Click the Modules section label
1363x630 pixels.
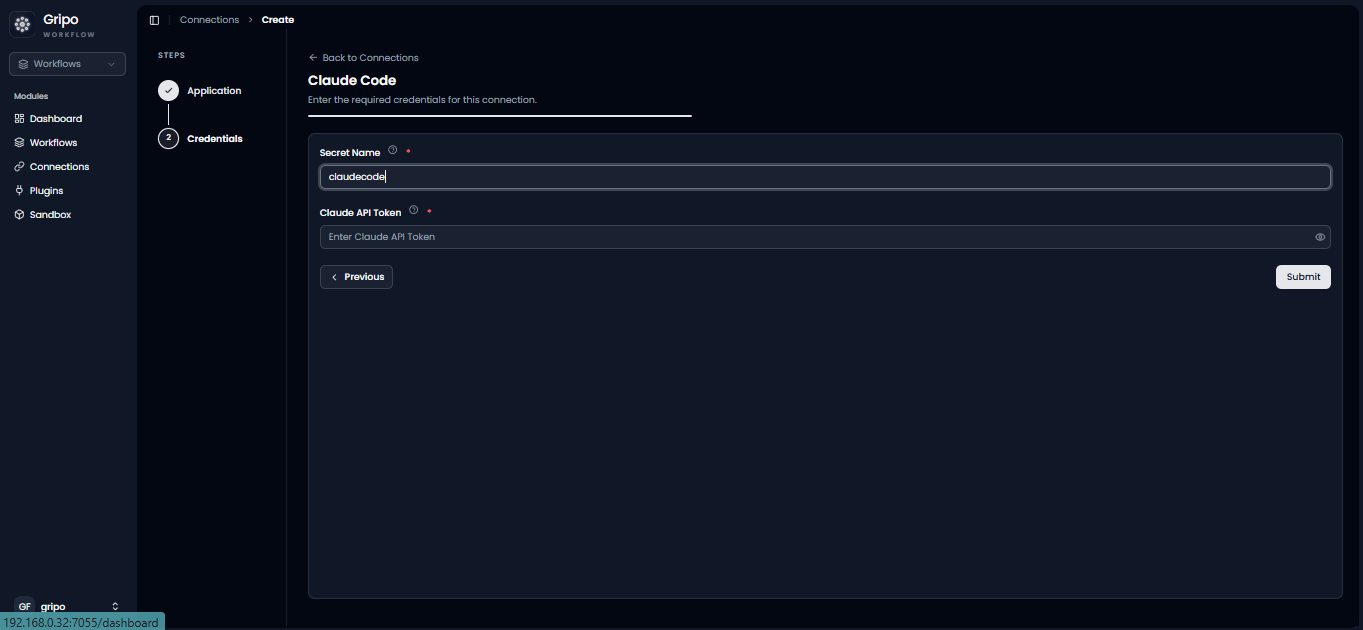click(x=31, y=96)
